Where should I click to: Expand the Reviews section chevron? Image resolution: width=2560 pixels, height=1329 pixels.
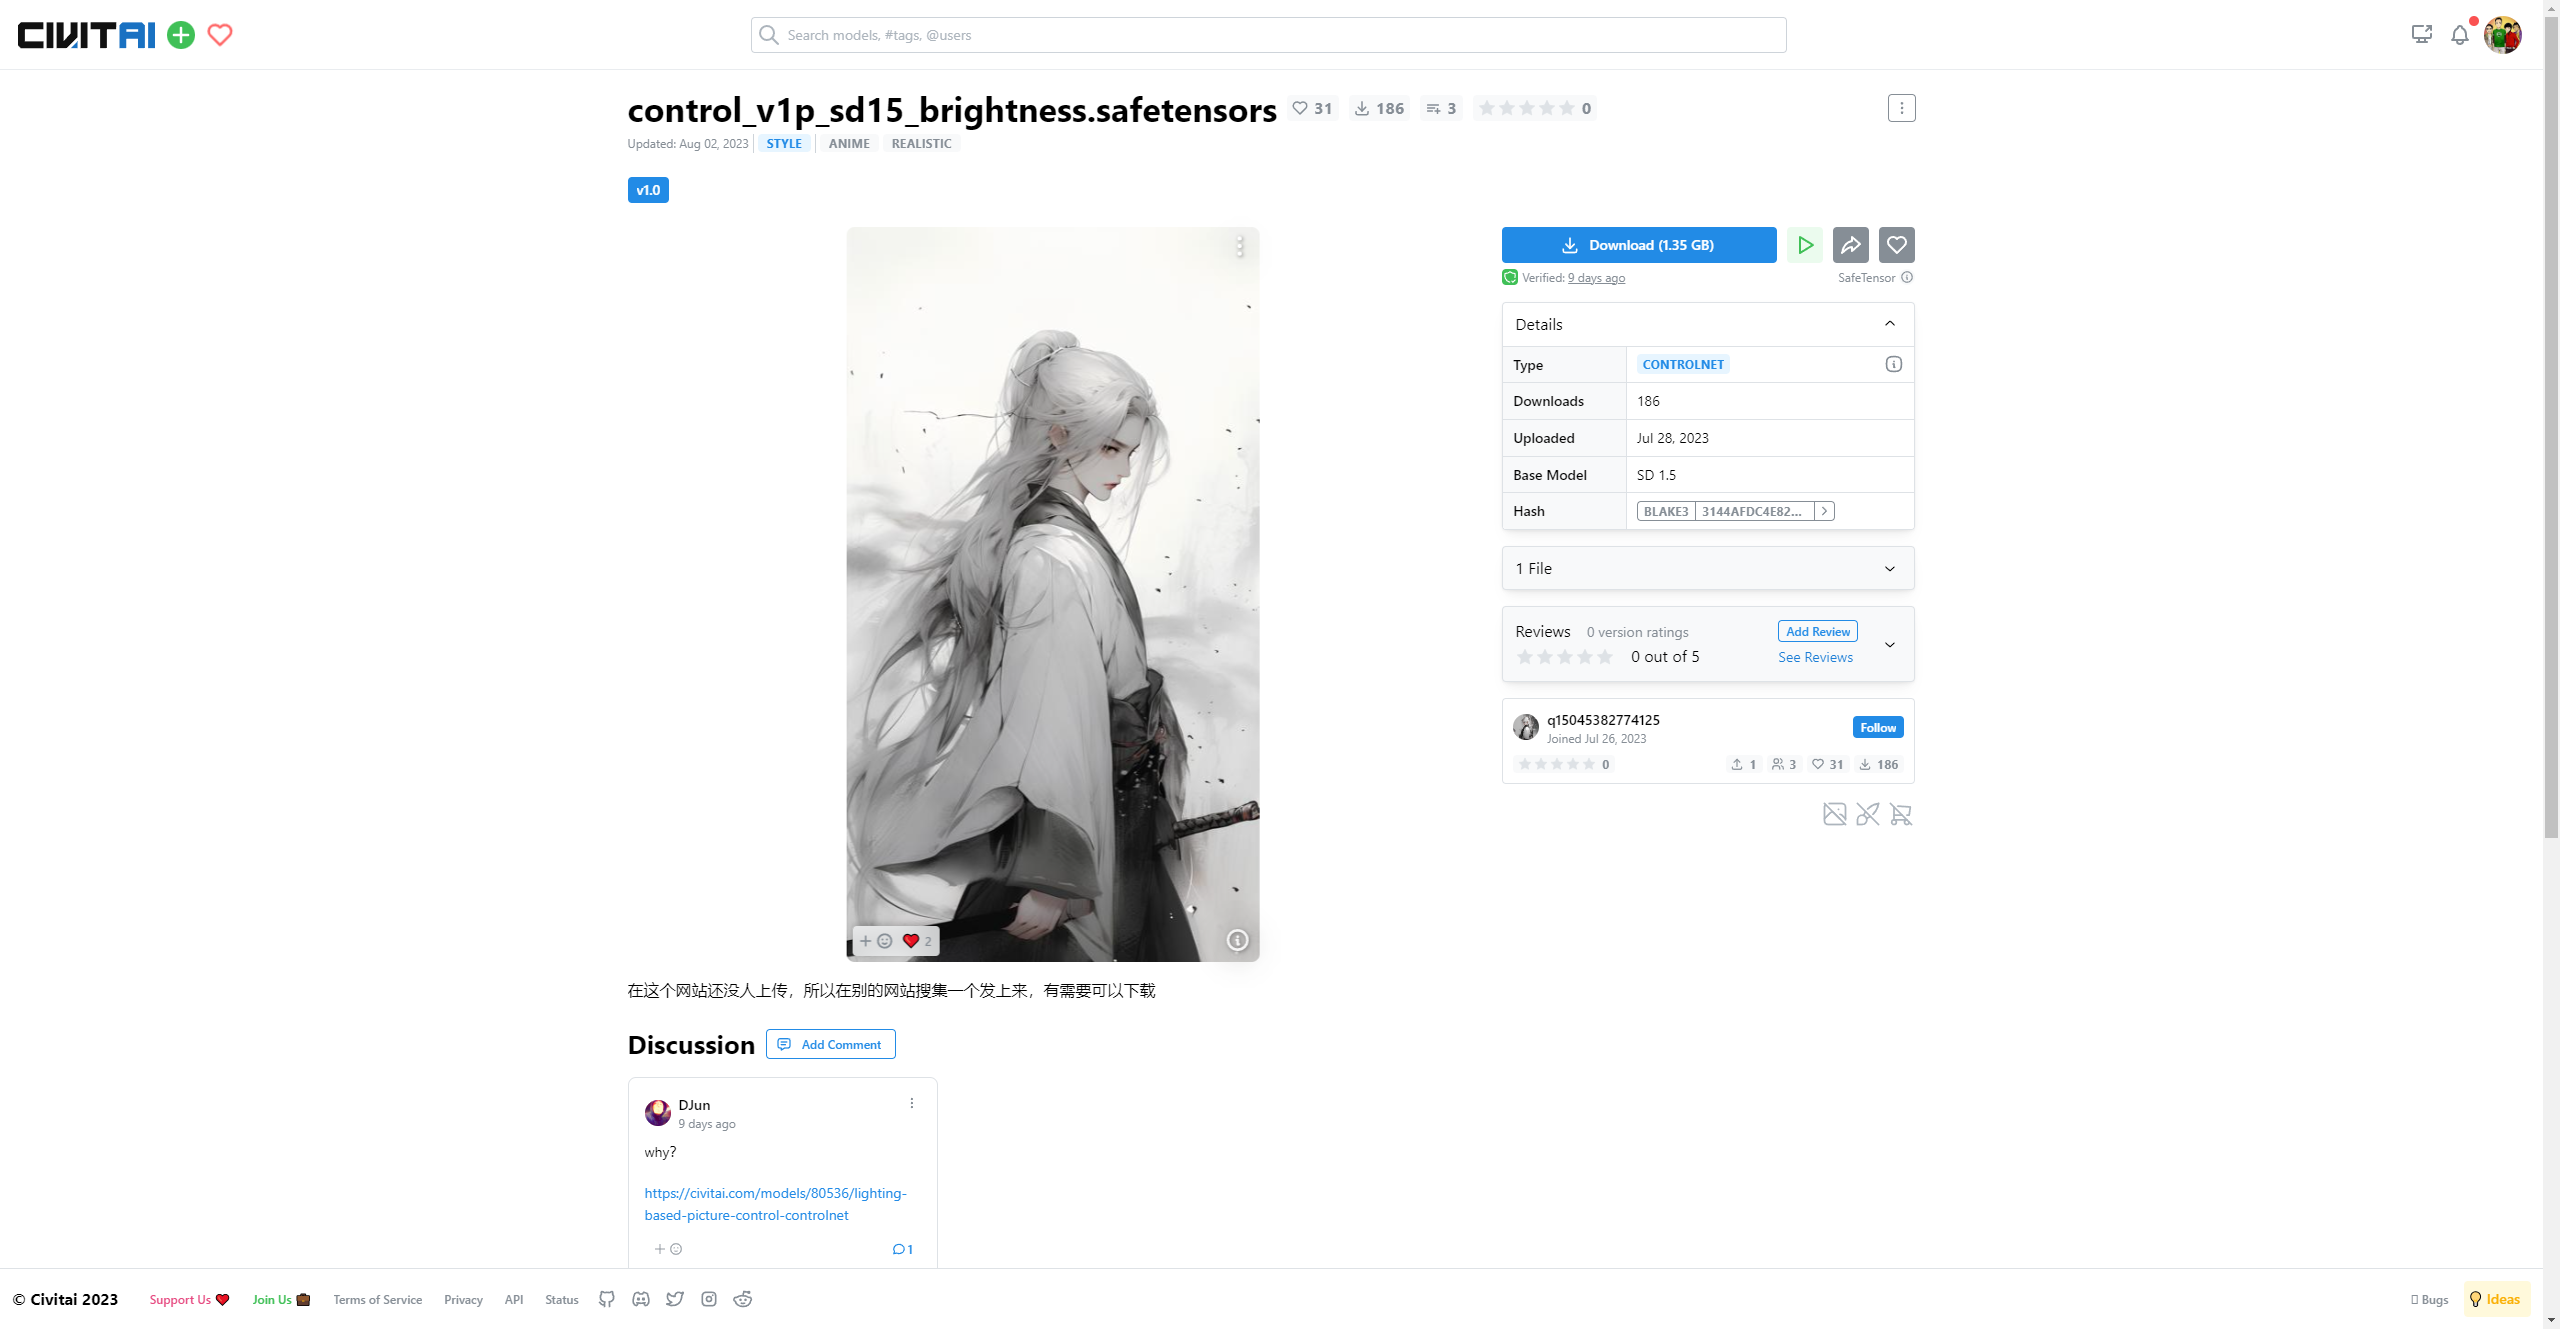point(1889,645)
